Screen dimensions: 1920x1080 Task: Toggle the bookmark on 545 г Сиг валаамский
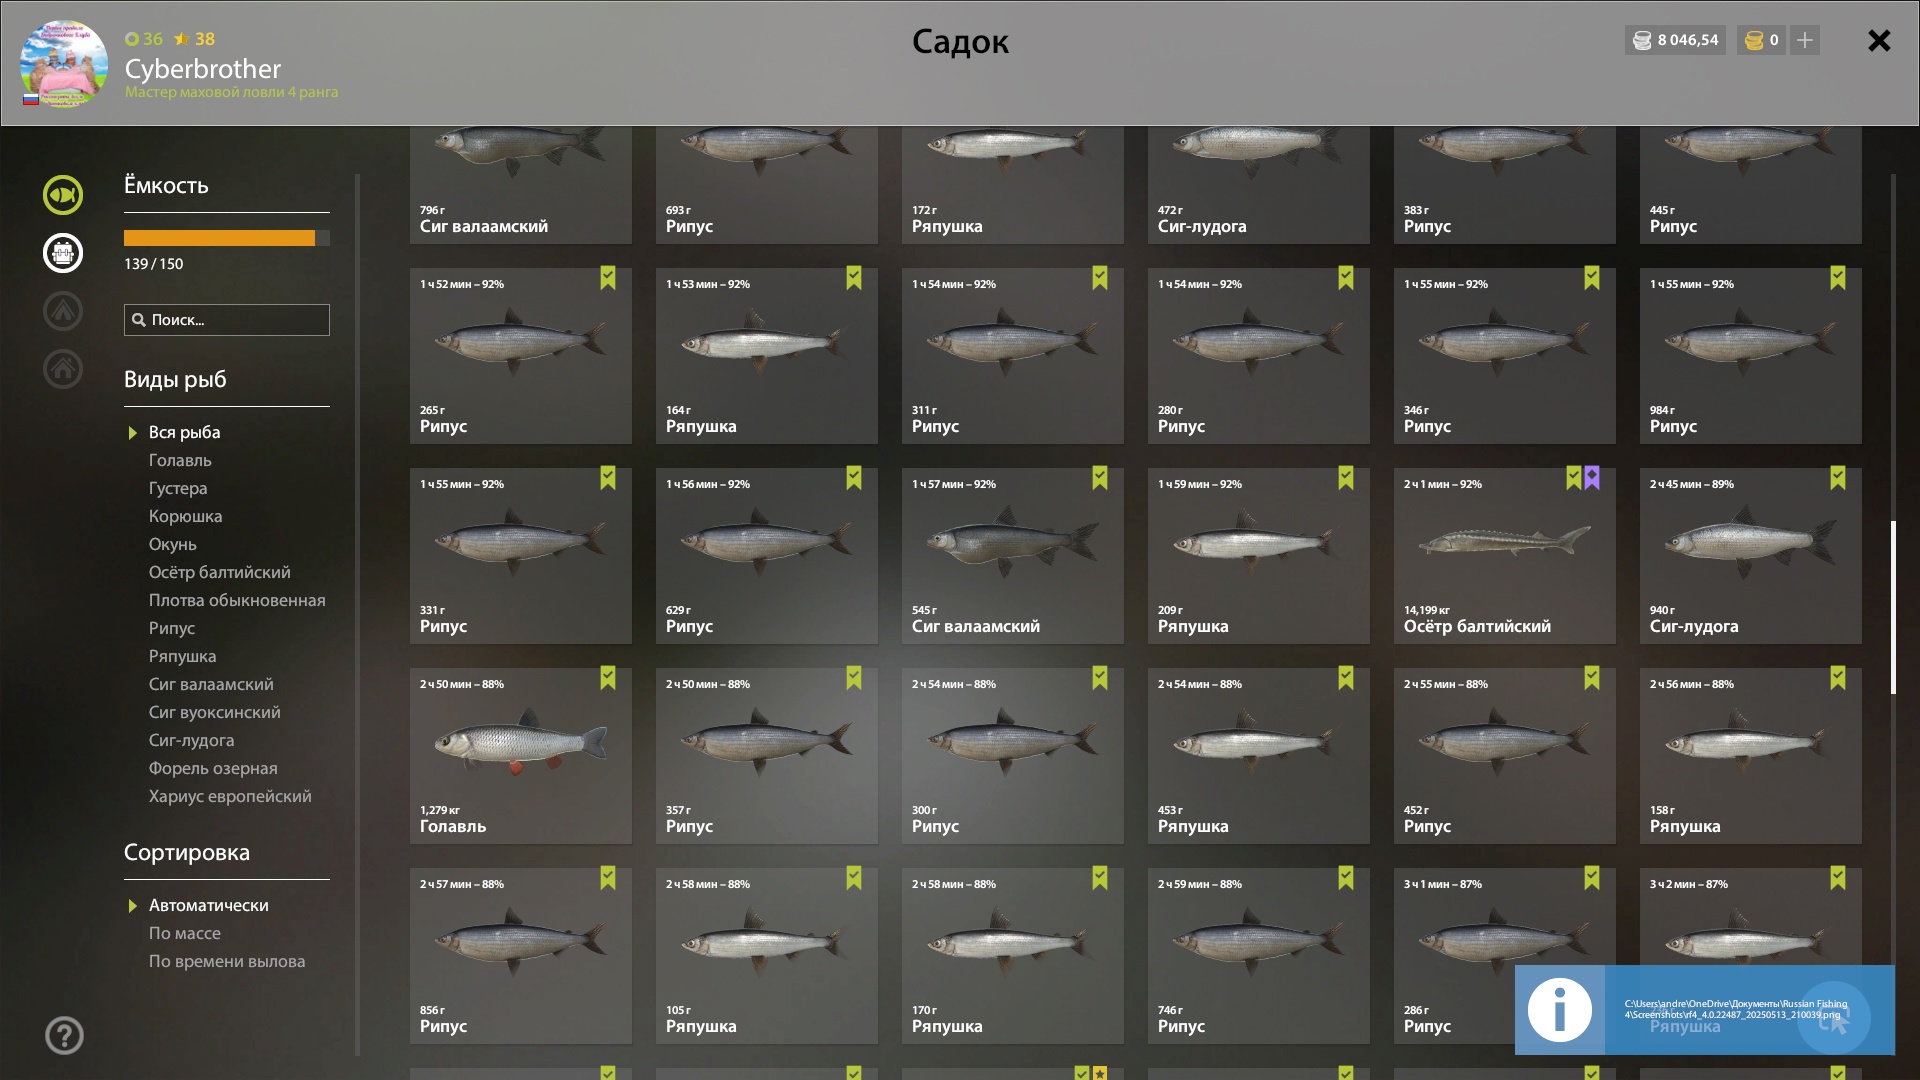click(x=1100, y=478)
